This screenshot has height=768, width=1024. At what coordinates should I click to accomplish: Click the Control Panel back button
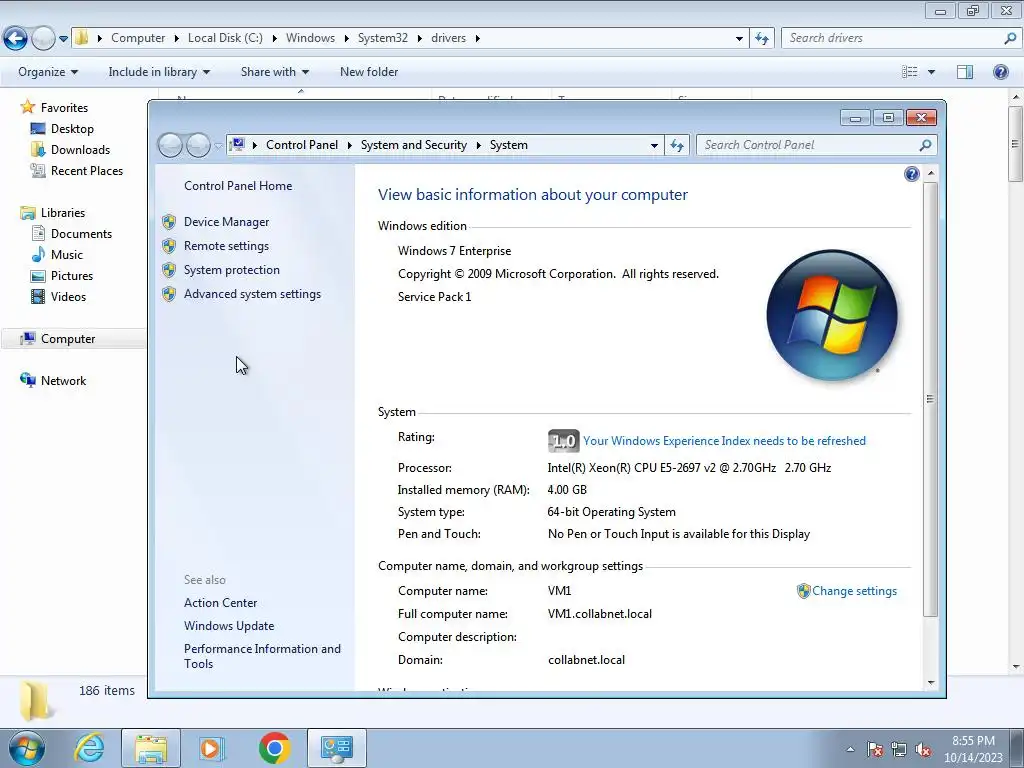[170, 145]
